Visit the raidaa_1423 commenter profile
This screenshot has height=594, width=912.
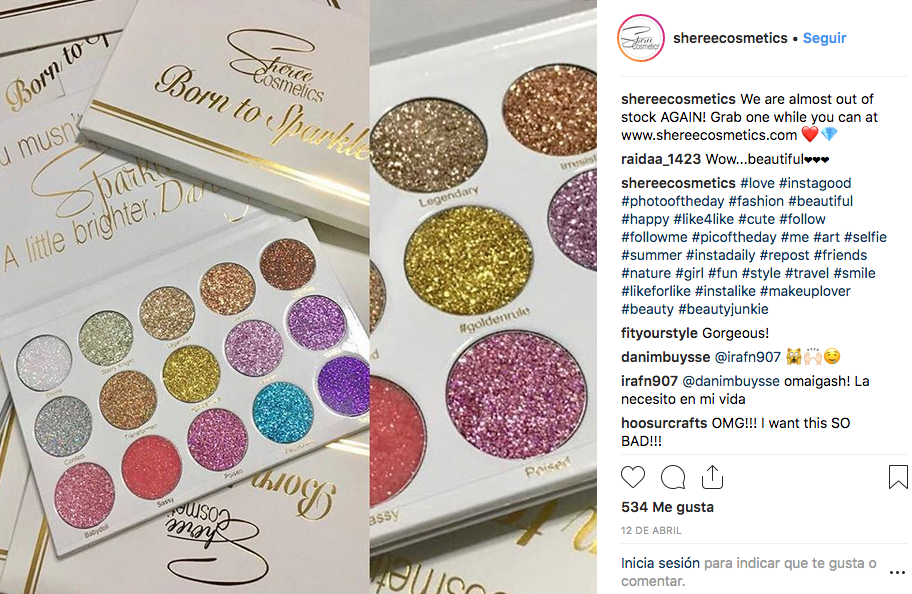tap(661, 159)
